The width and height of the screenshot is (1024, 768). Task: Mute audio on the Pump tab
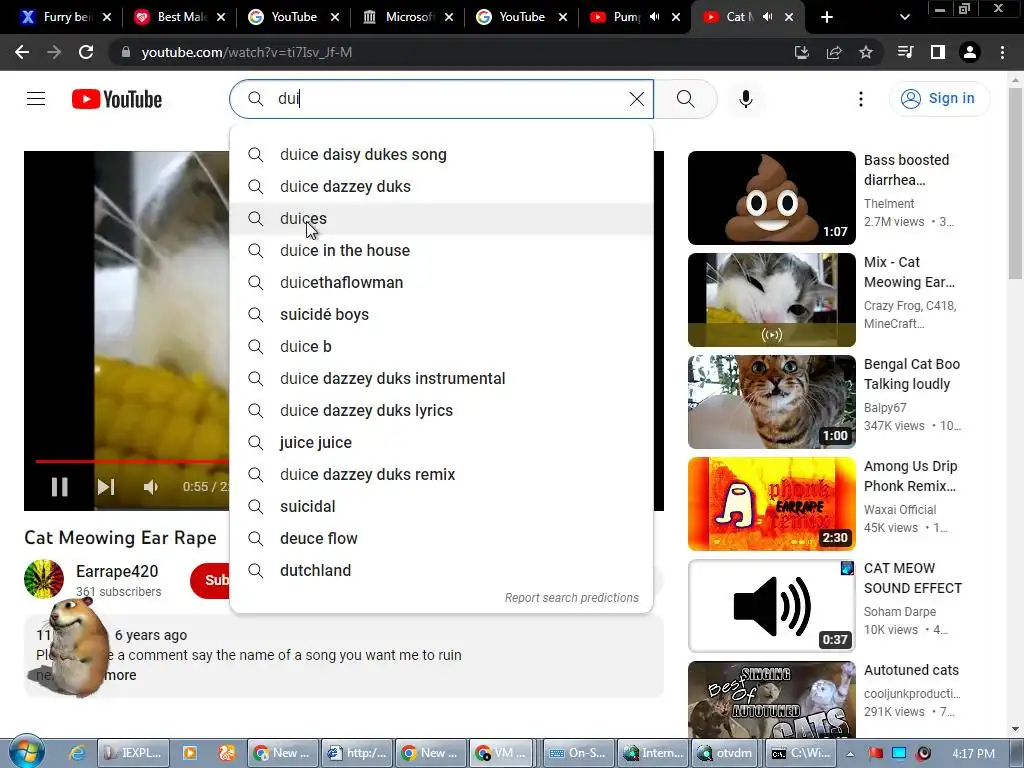[654, 17]
